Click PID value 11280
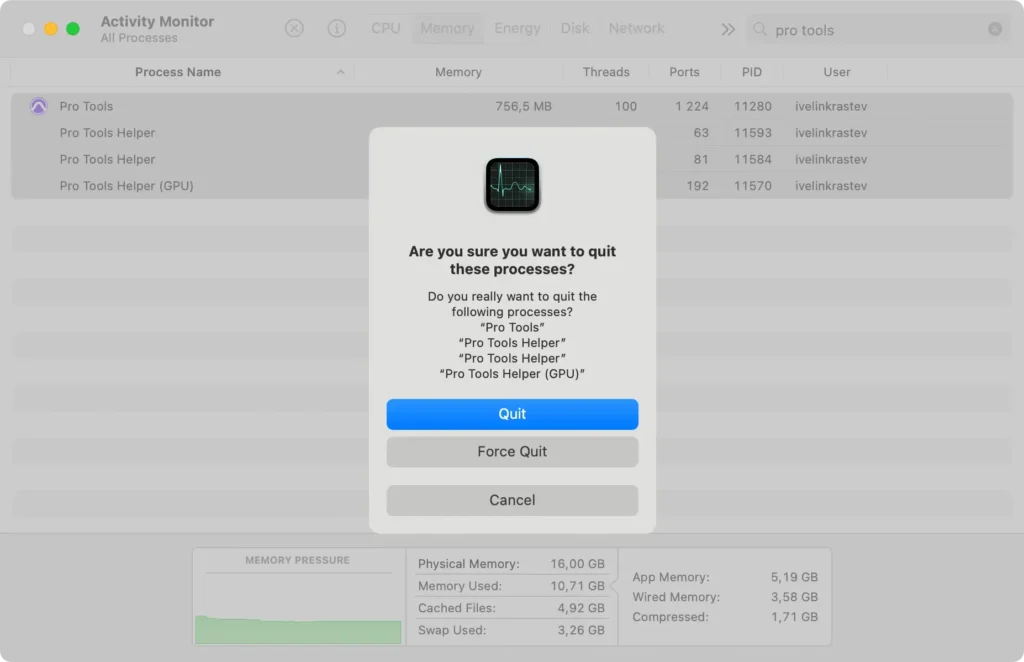1024x662 pixels. click(x=752, y=106)
